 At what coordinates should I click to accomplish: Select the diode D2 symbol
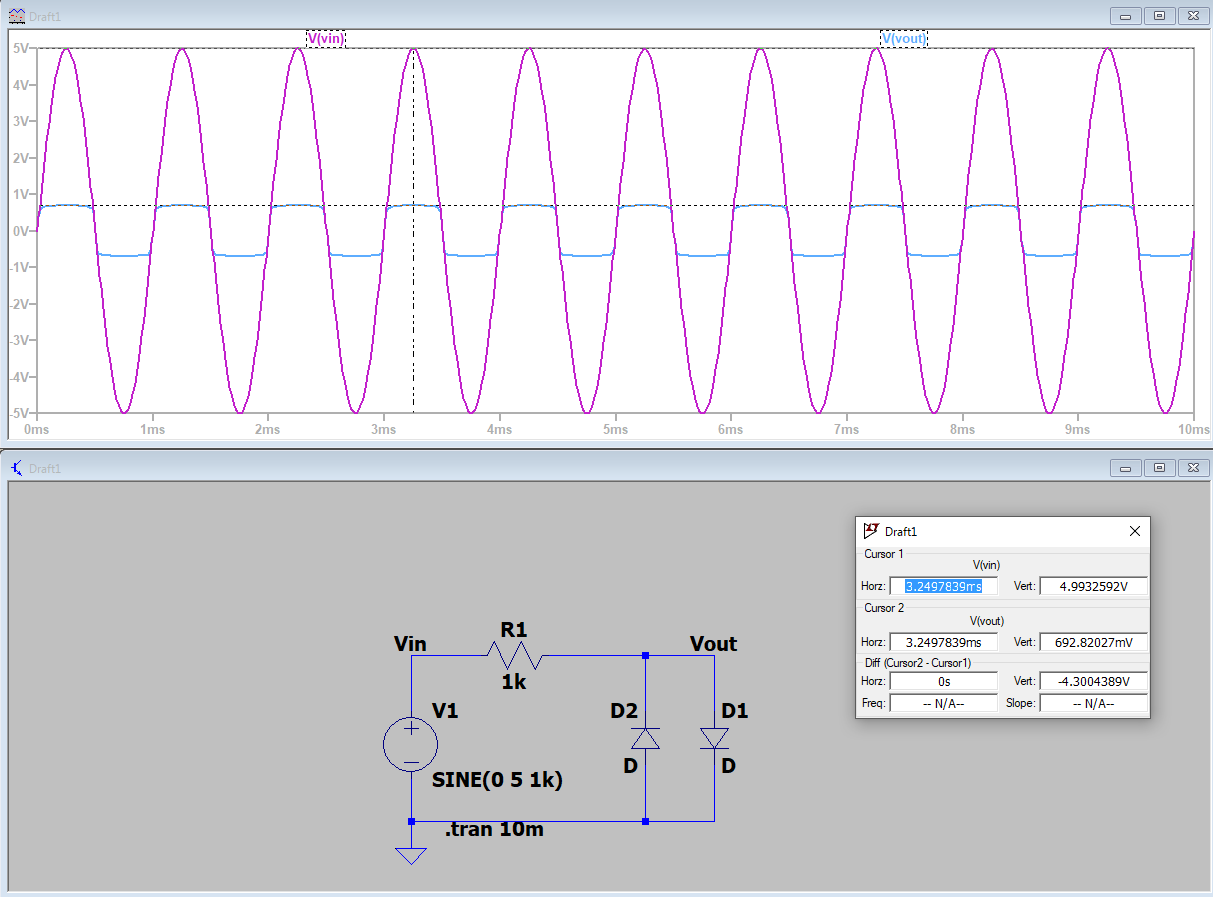coord(645,738)
